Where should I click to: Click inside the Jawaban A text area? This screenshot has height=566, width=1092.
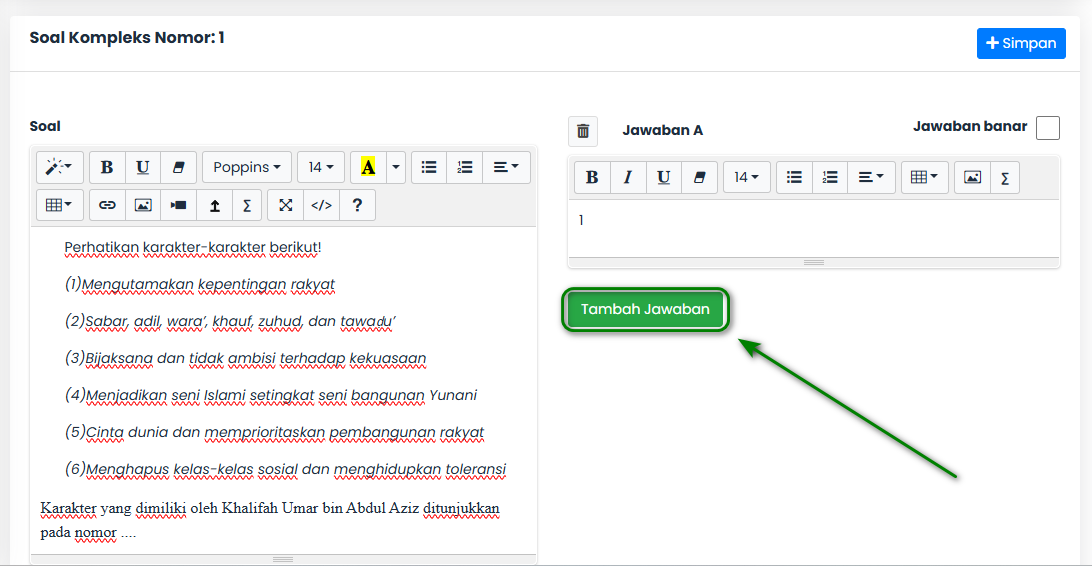click(813, 228)
